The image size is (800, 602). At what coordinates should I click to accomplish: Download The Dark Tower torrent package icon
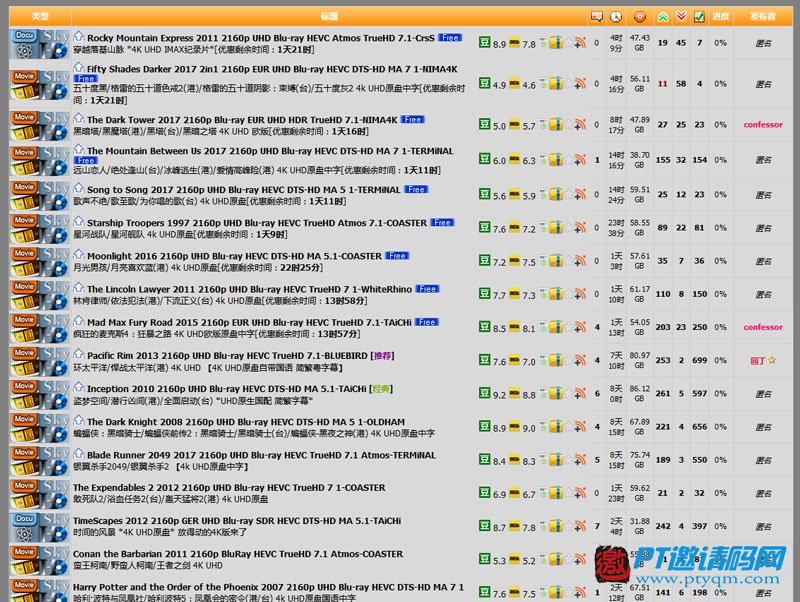tap(555, 124)
